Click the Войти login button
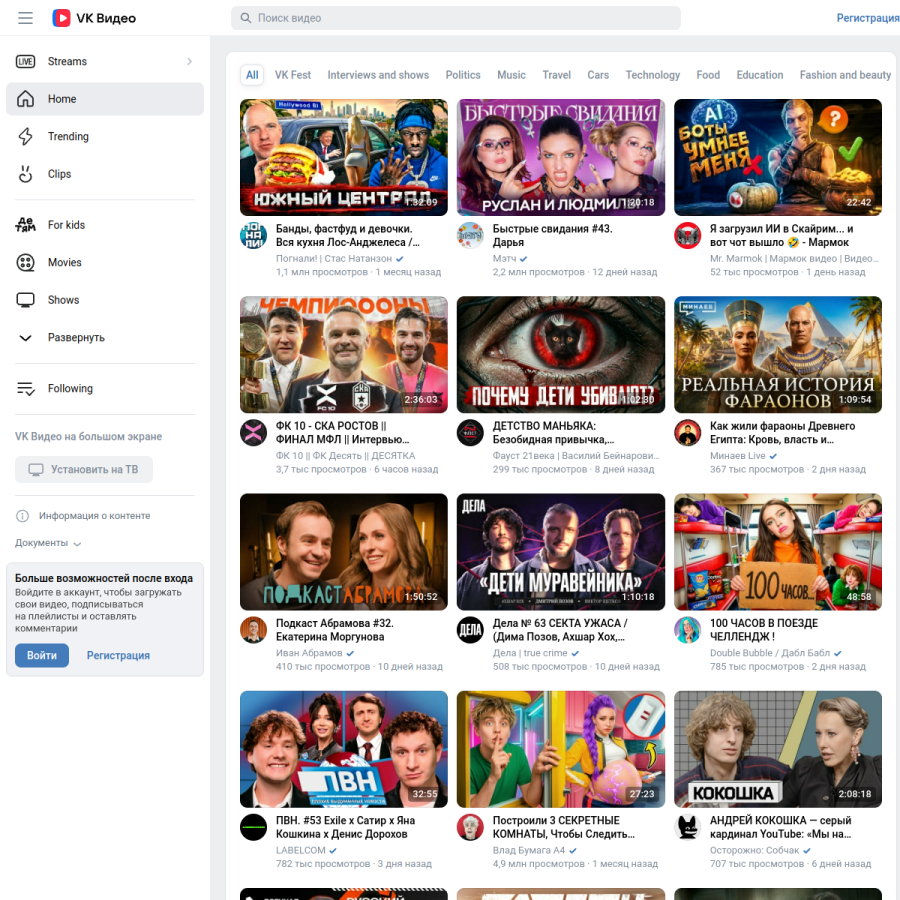 pos(42,655)
